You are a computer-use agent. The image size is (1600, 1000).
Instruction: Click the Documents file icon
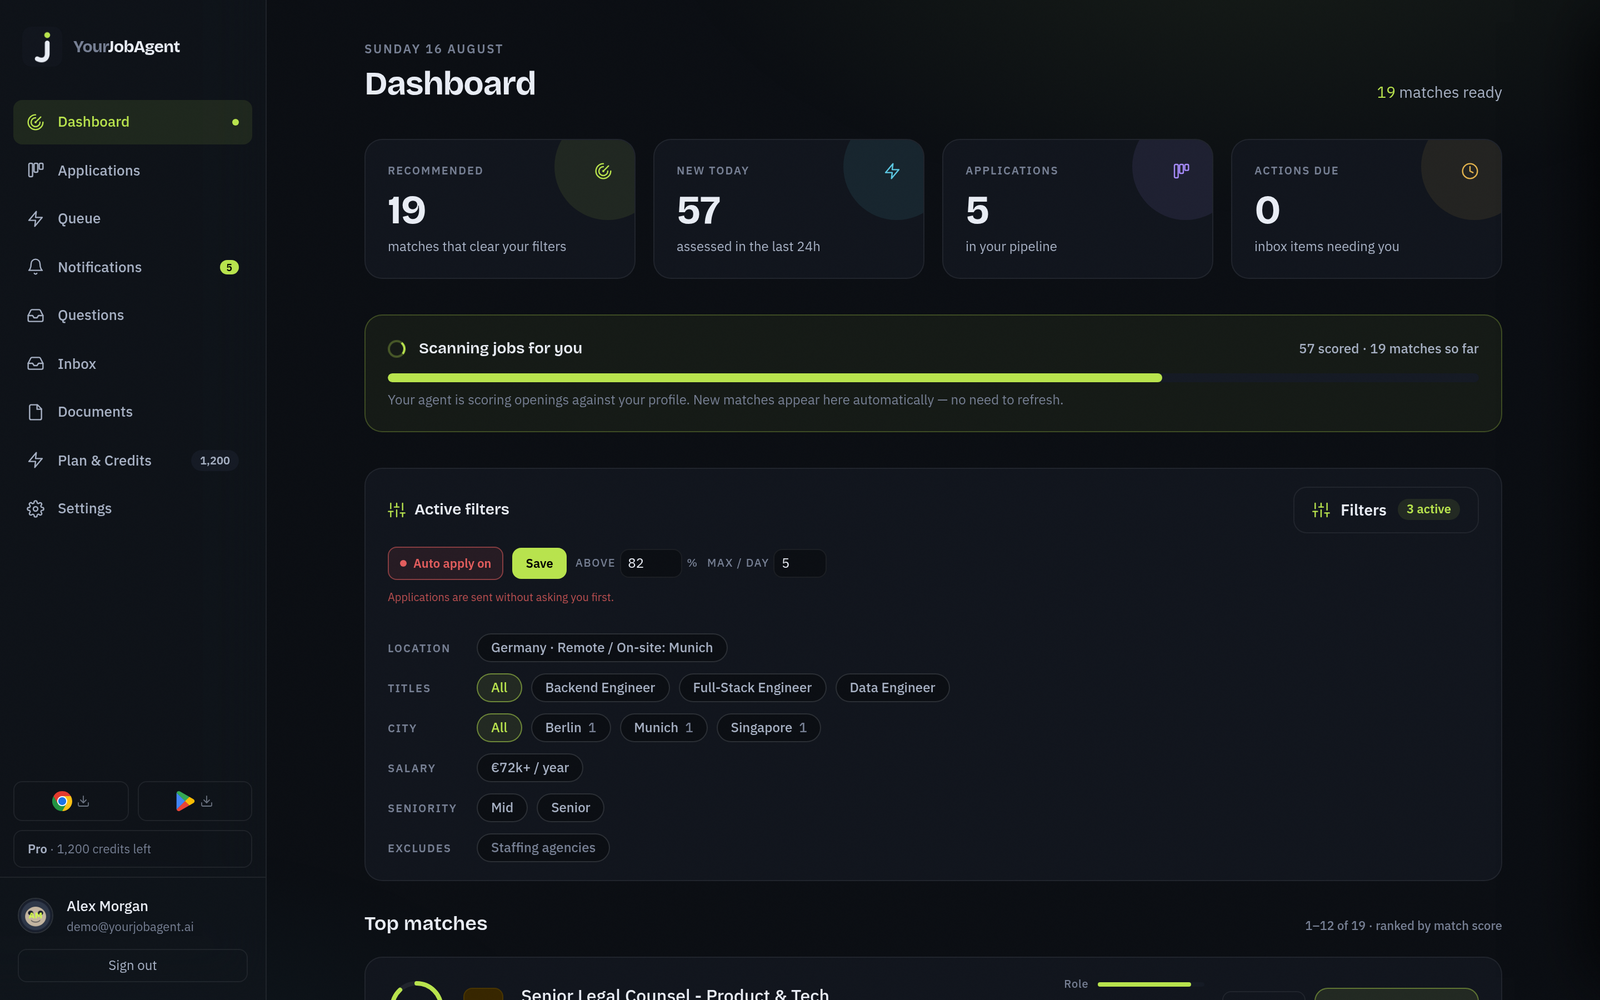(36, 412)
